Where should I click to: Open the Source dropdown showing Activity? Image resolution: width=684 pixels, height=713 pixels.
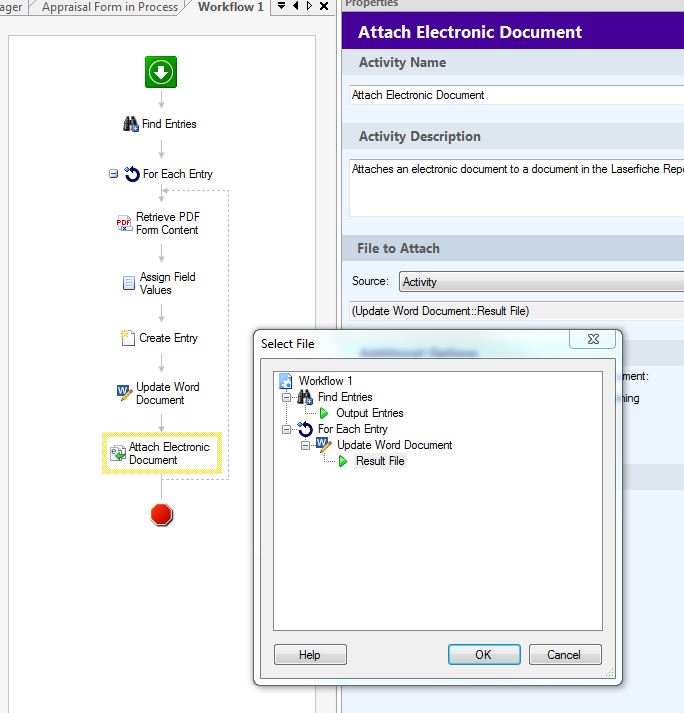(540, 282)
